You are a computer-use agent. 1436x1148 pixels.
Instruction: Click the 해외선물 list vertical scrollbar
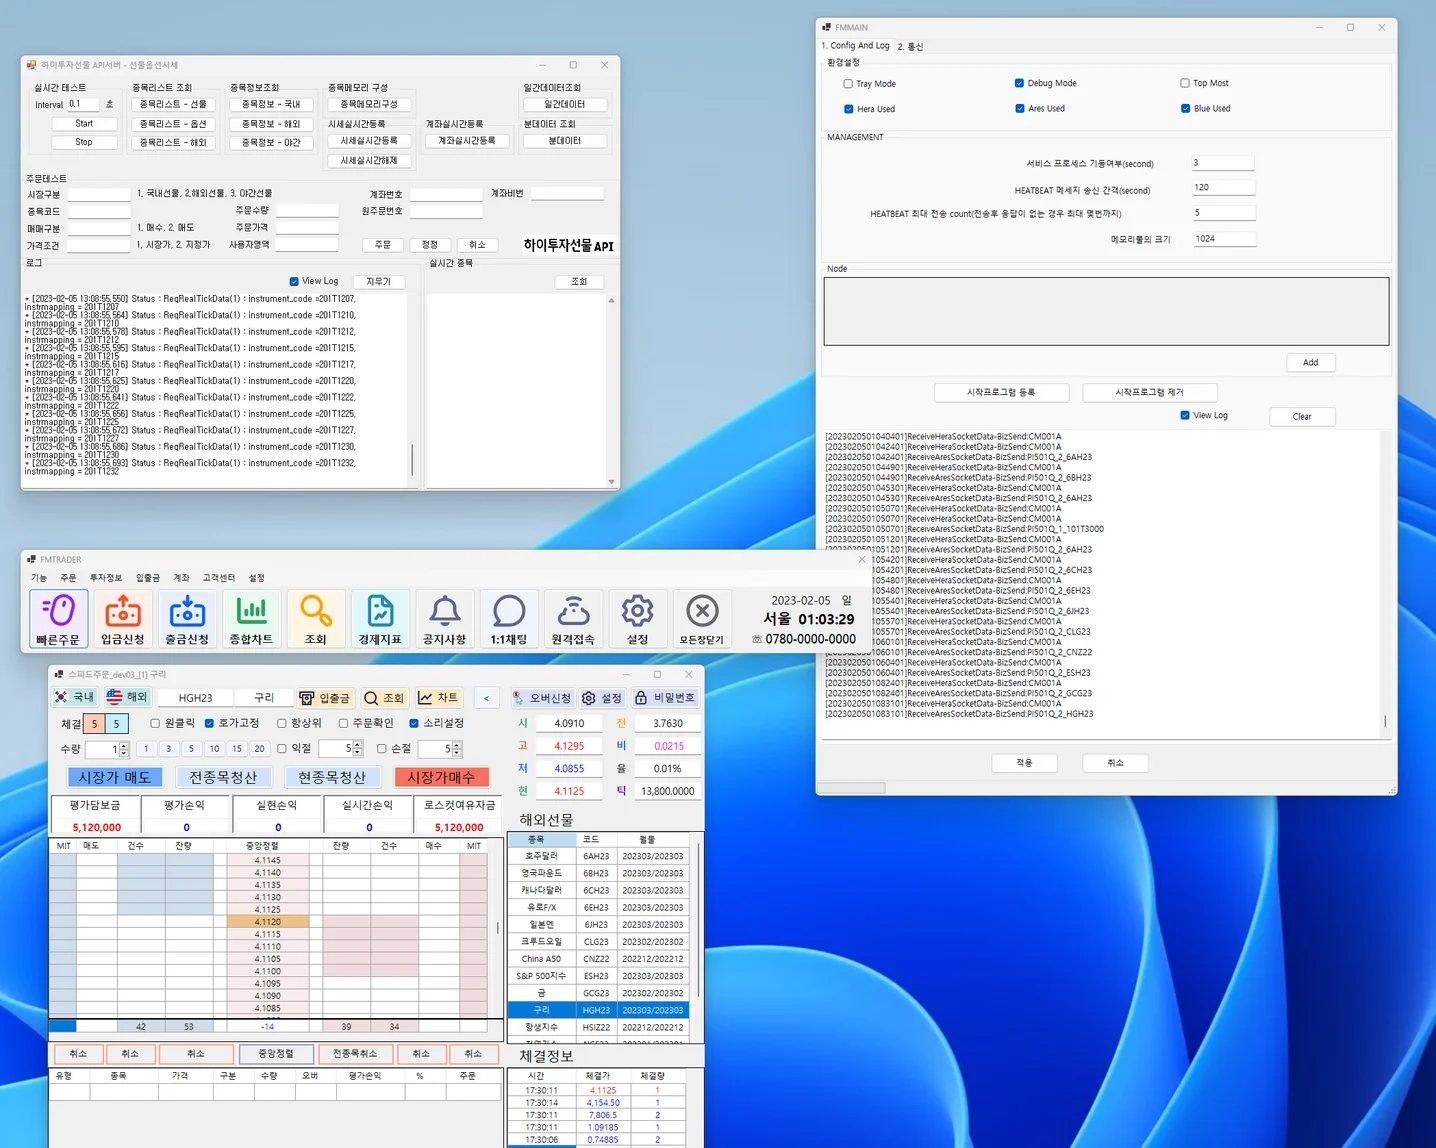point(697,920)
